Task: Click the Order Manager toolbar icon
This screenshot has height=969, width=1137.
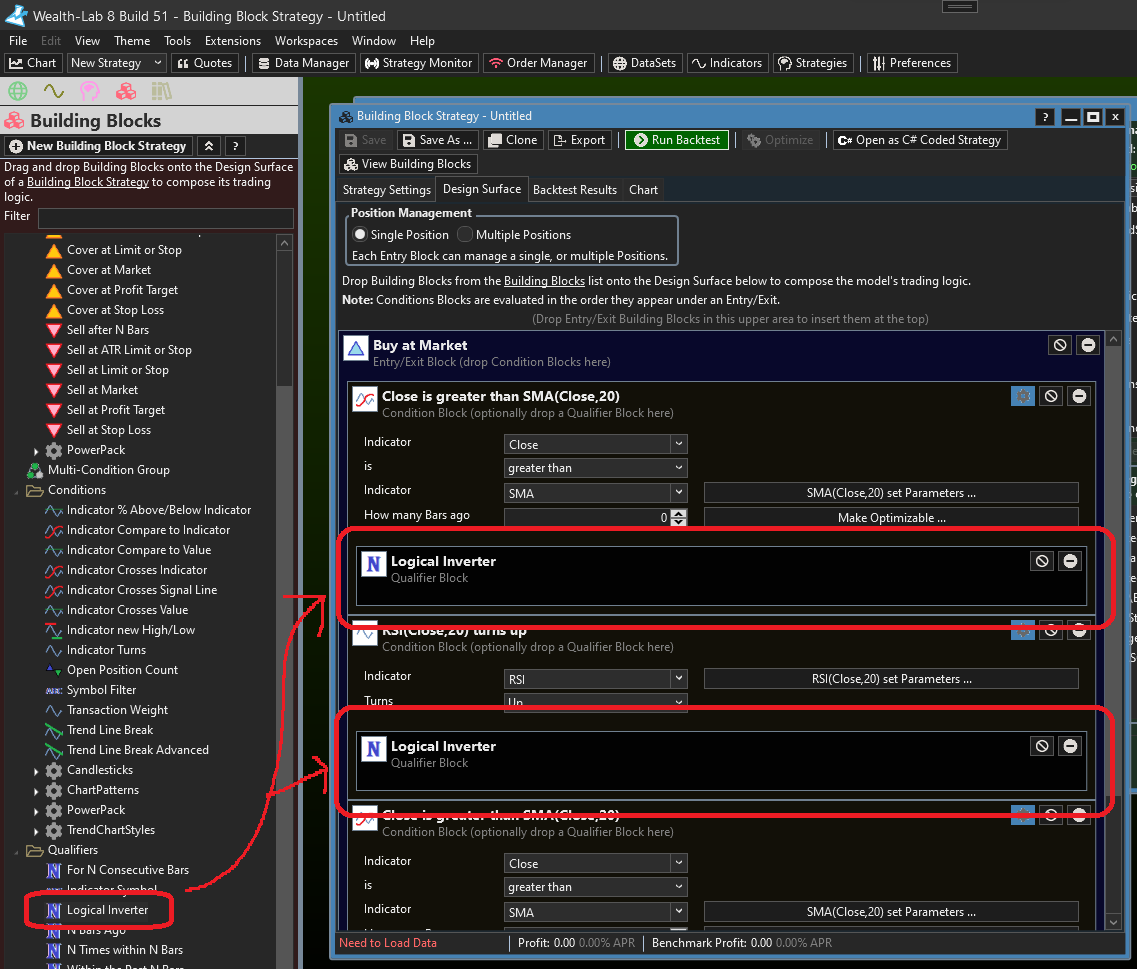Action: click(x=539, y=63)
